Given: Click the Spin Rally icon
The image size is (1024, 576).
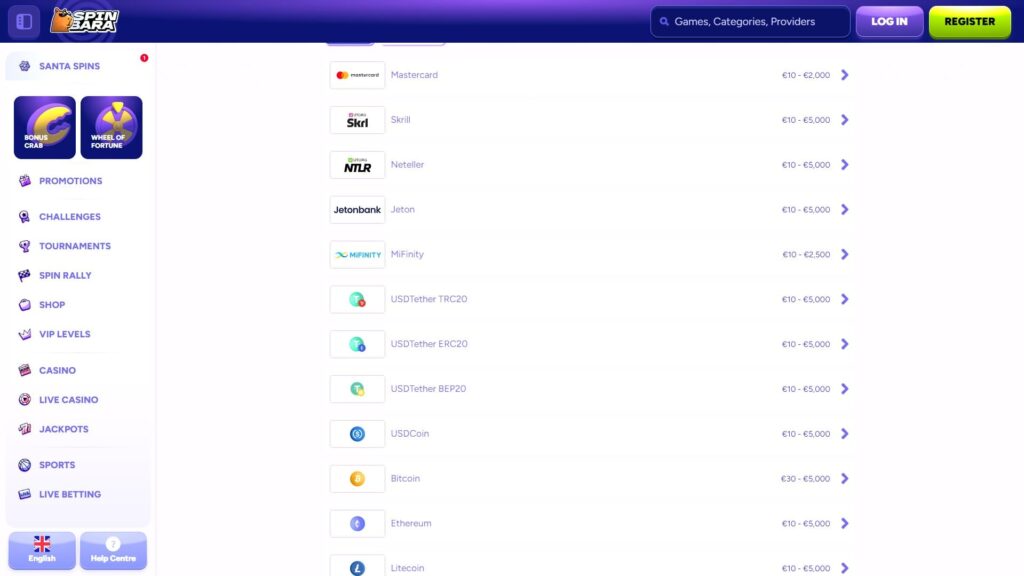Looking at the screenshot, I should pyautogui.click(x=23, y=275).
